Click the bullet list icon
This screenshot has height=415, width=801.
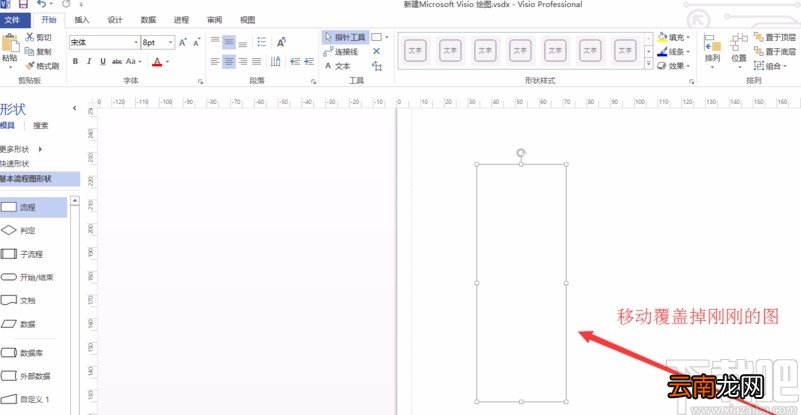tap(262, 41)
